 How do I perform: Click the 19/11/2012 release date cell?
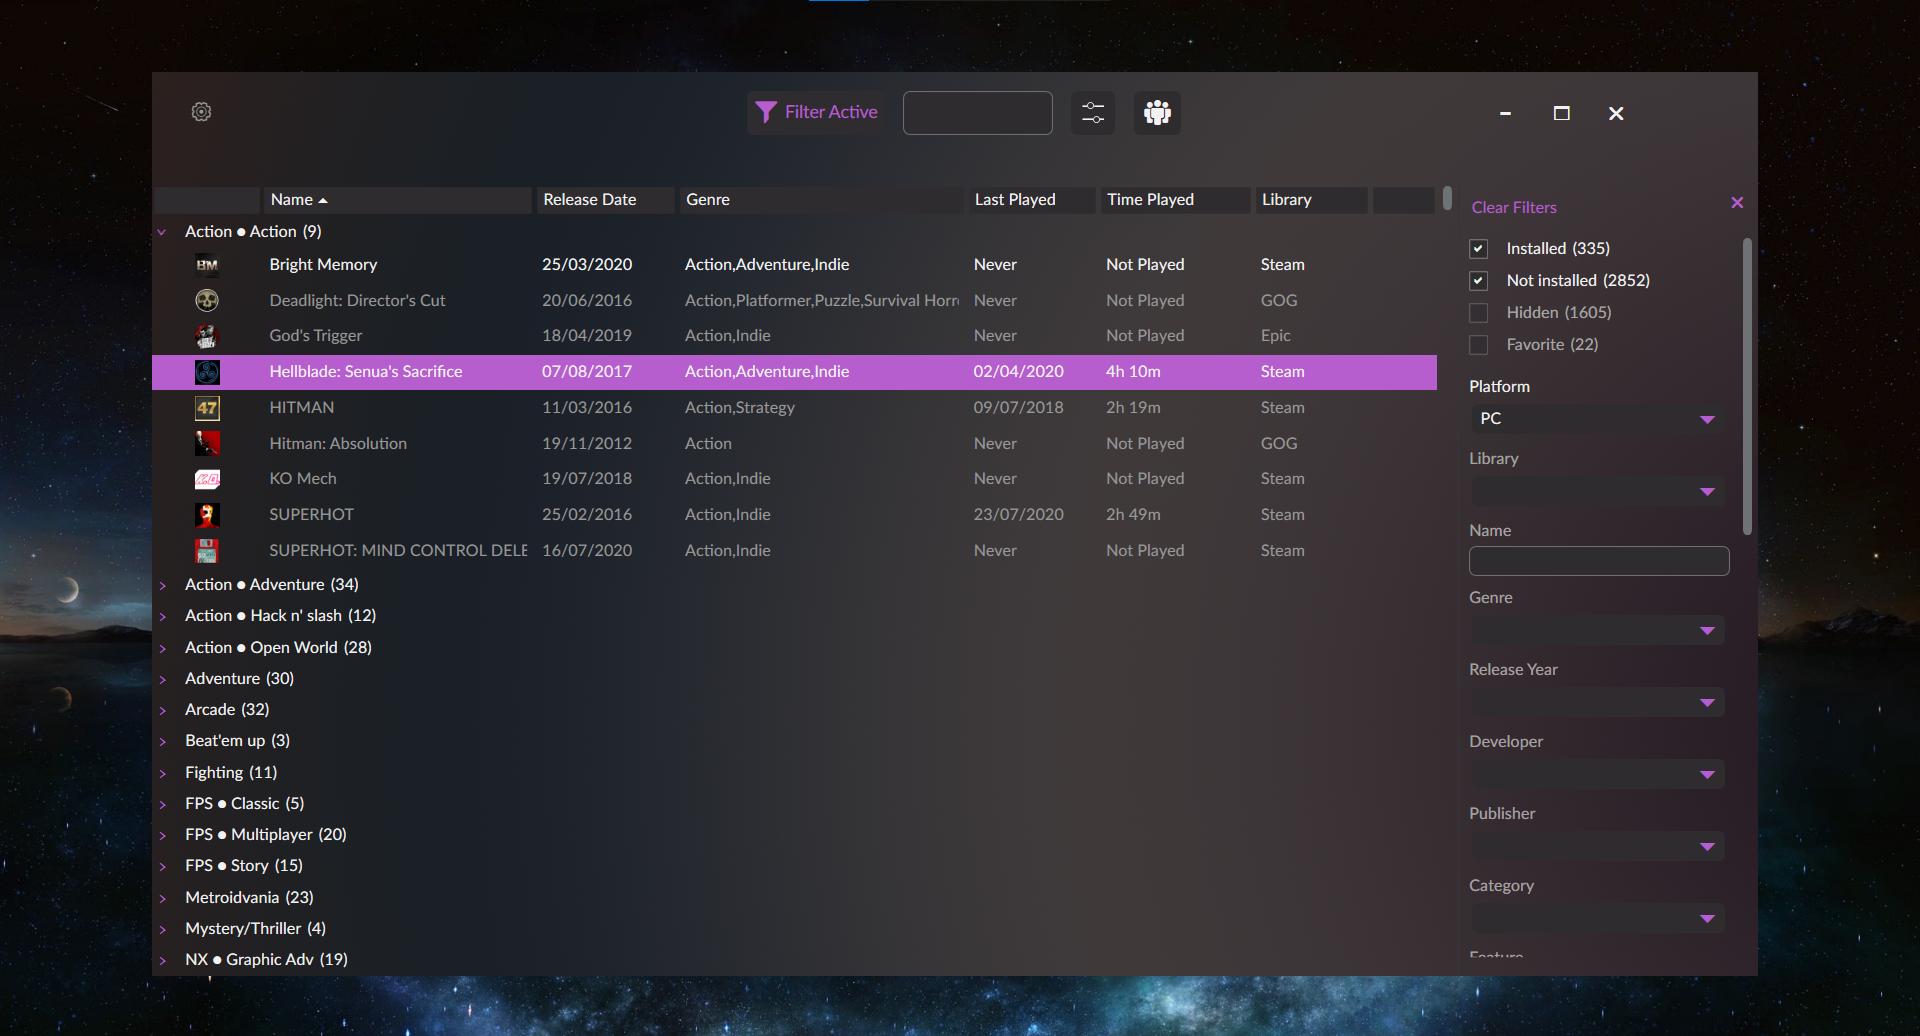point(586,444)
